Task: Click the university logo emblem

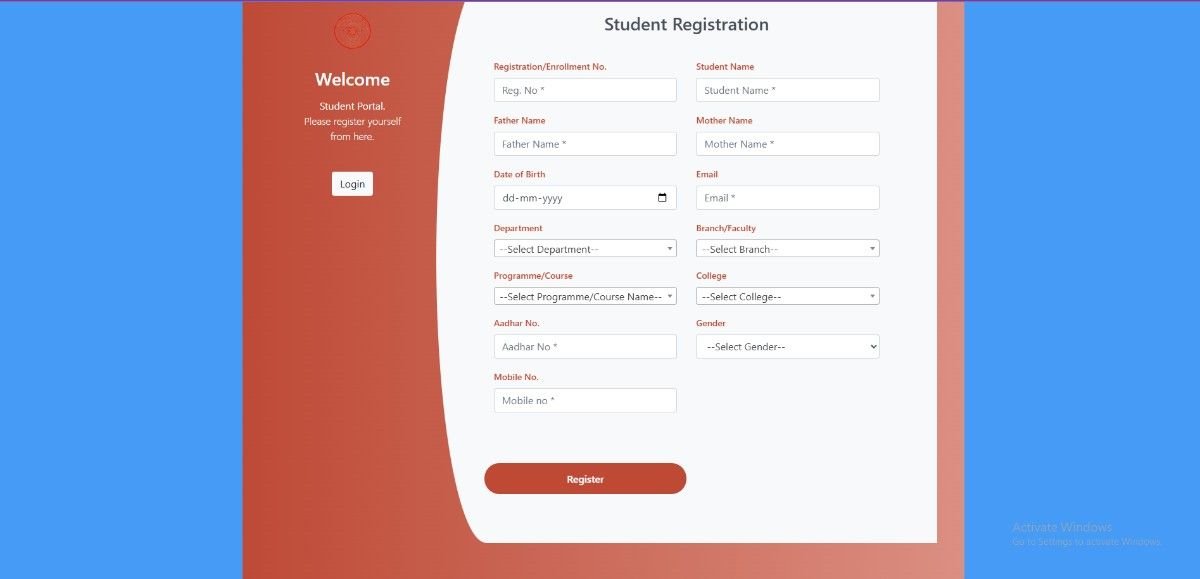Action: 352,31
